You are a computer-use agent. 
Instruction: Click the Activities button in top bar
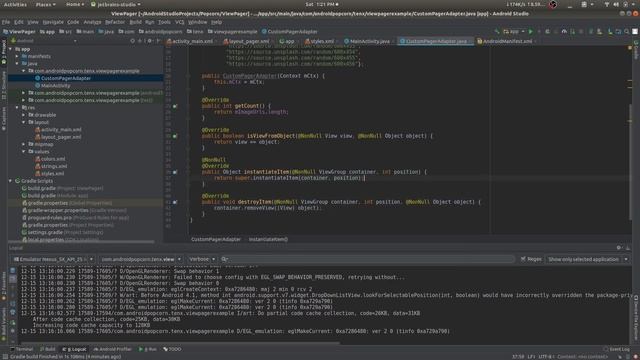pos(15,4)
